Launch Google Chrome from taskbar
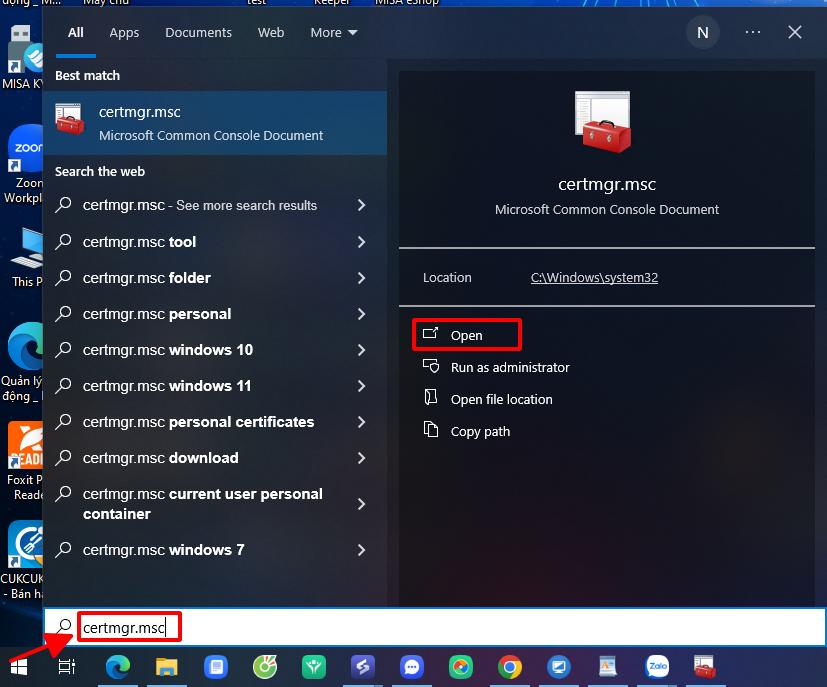Screen dimensions: 827x687 (x=510, y=667)
